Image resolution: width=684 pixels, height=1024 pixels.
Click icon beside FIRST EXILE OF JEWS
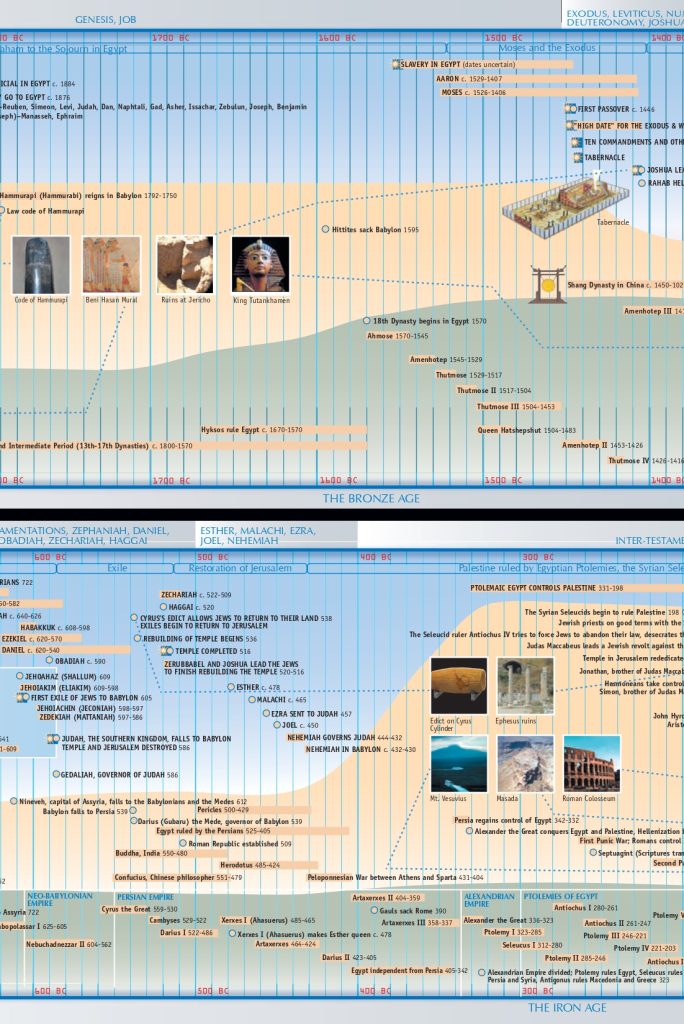pyautogui.click(x=23, y=698)
